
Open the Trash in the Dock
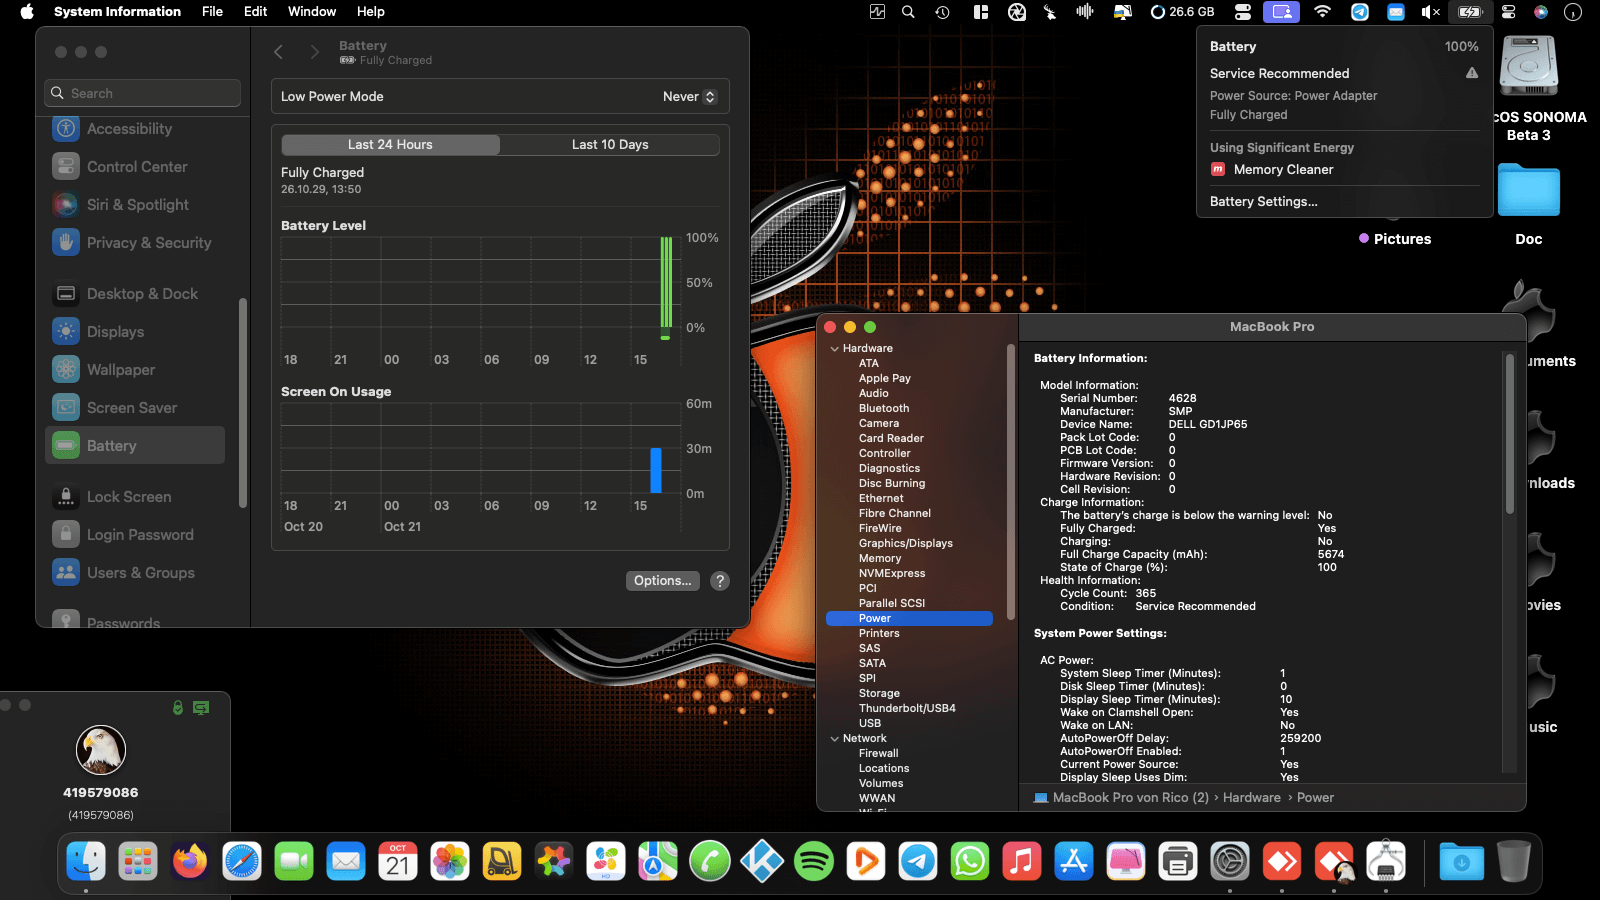pos(1514,861)
